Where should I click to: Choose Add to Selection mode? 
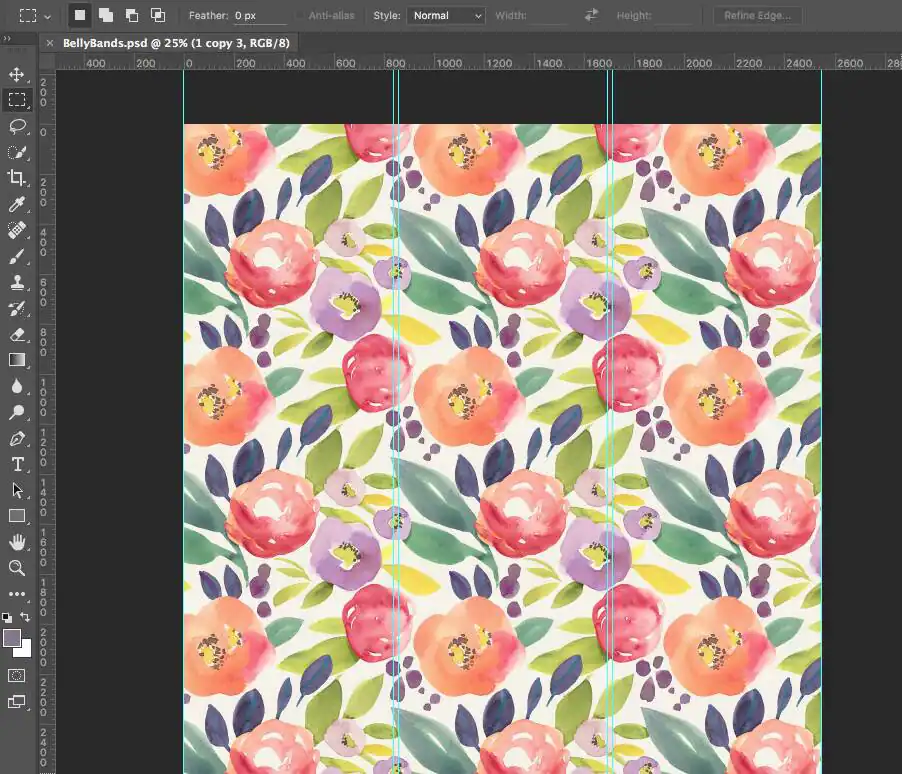point(106,16)
